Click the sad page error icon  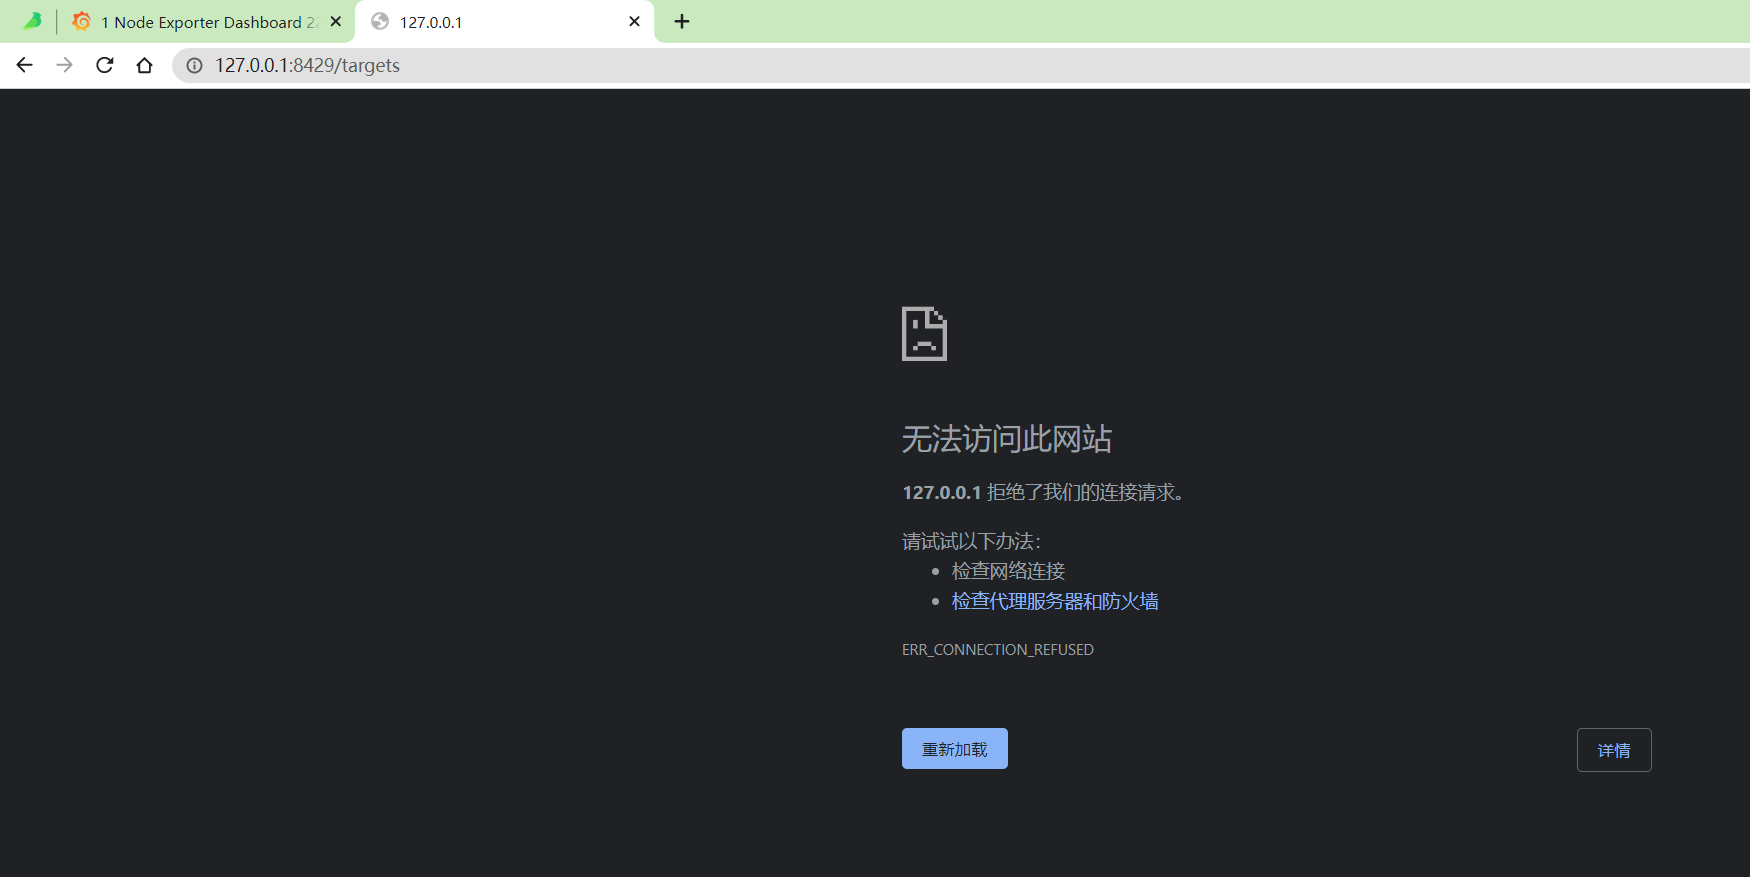pos(924,334)
